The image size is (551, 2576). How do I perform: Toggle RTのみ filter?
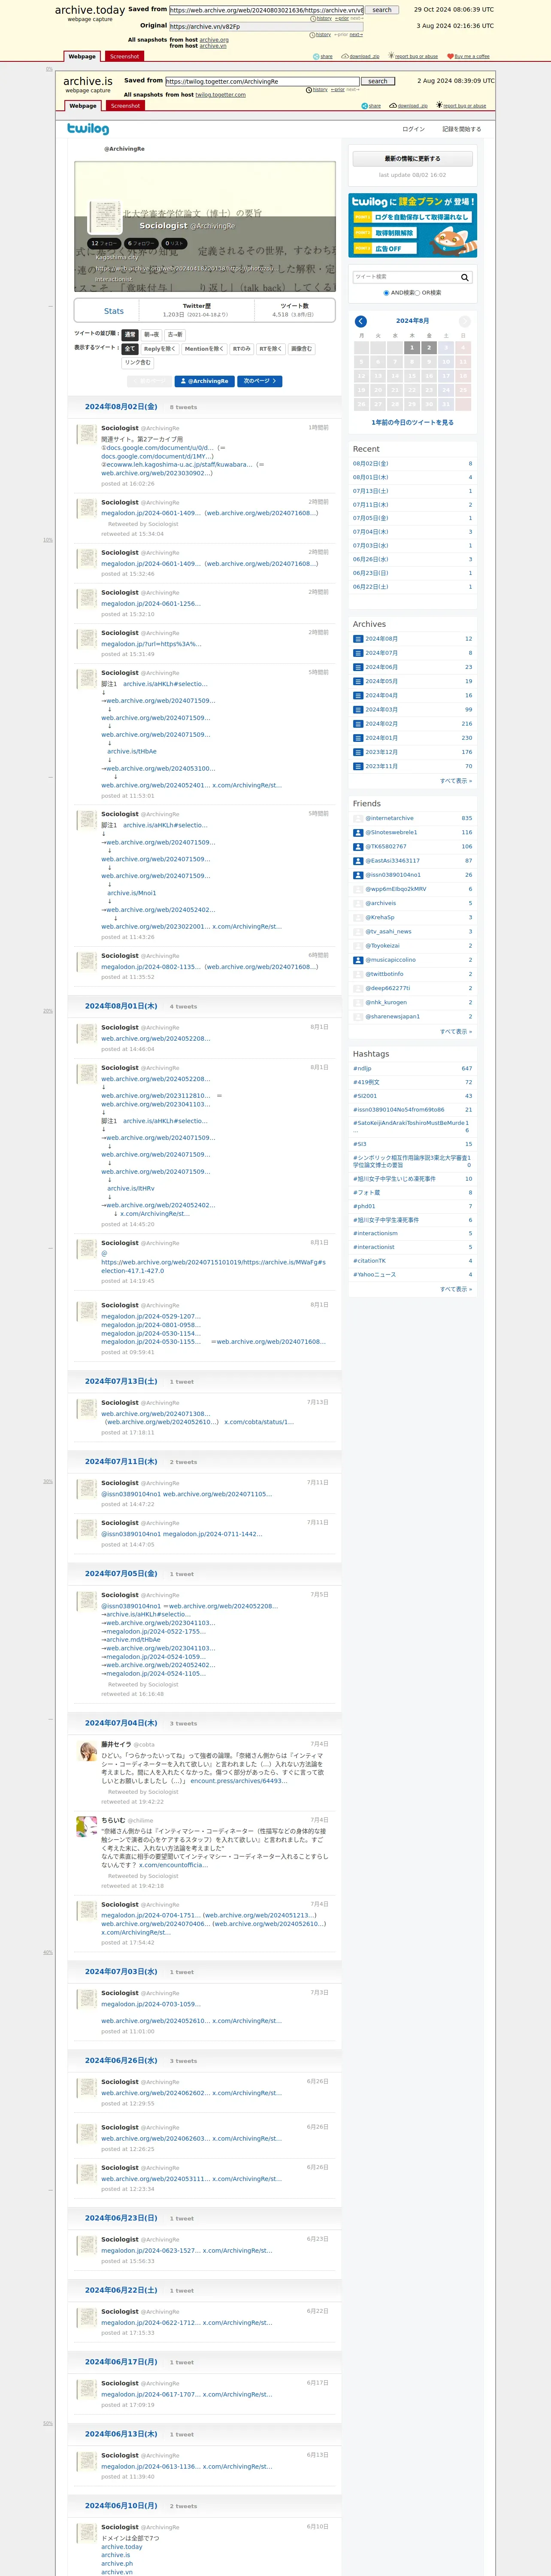(x=241, y=349)
